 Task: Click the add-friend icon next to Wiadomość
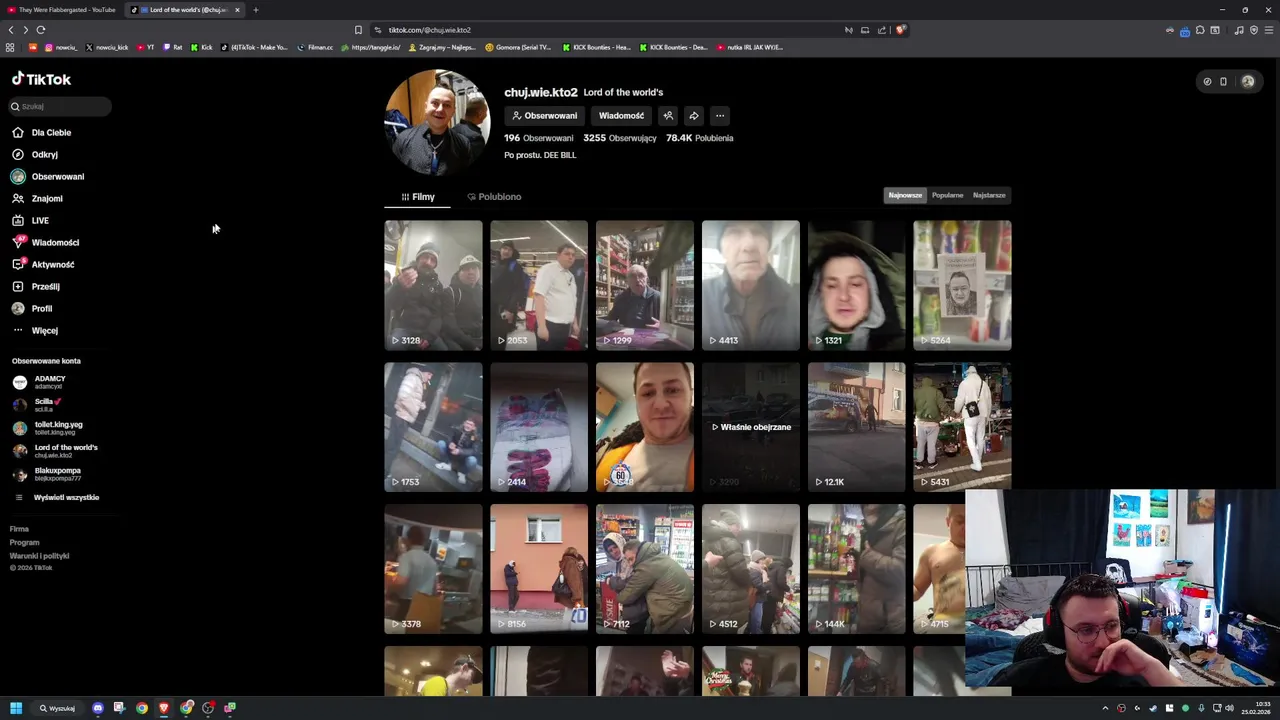pos(668,116)
